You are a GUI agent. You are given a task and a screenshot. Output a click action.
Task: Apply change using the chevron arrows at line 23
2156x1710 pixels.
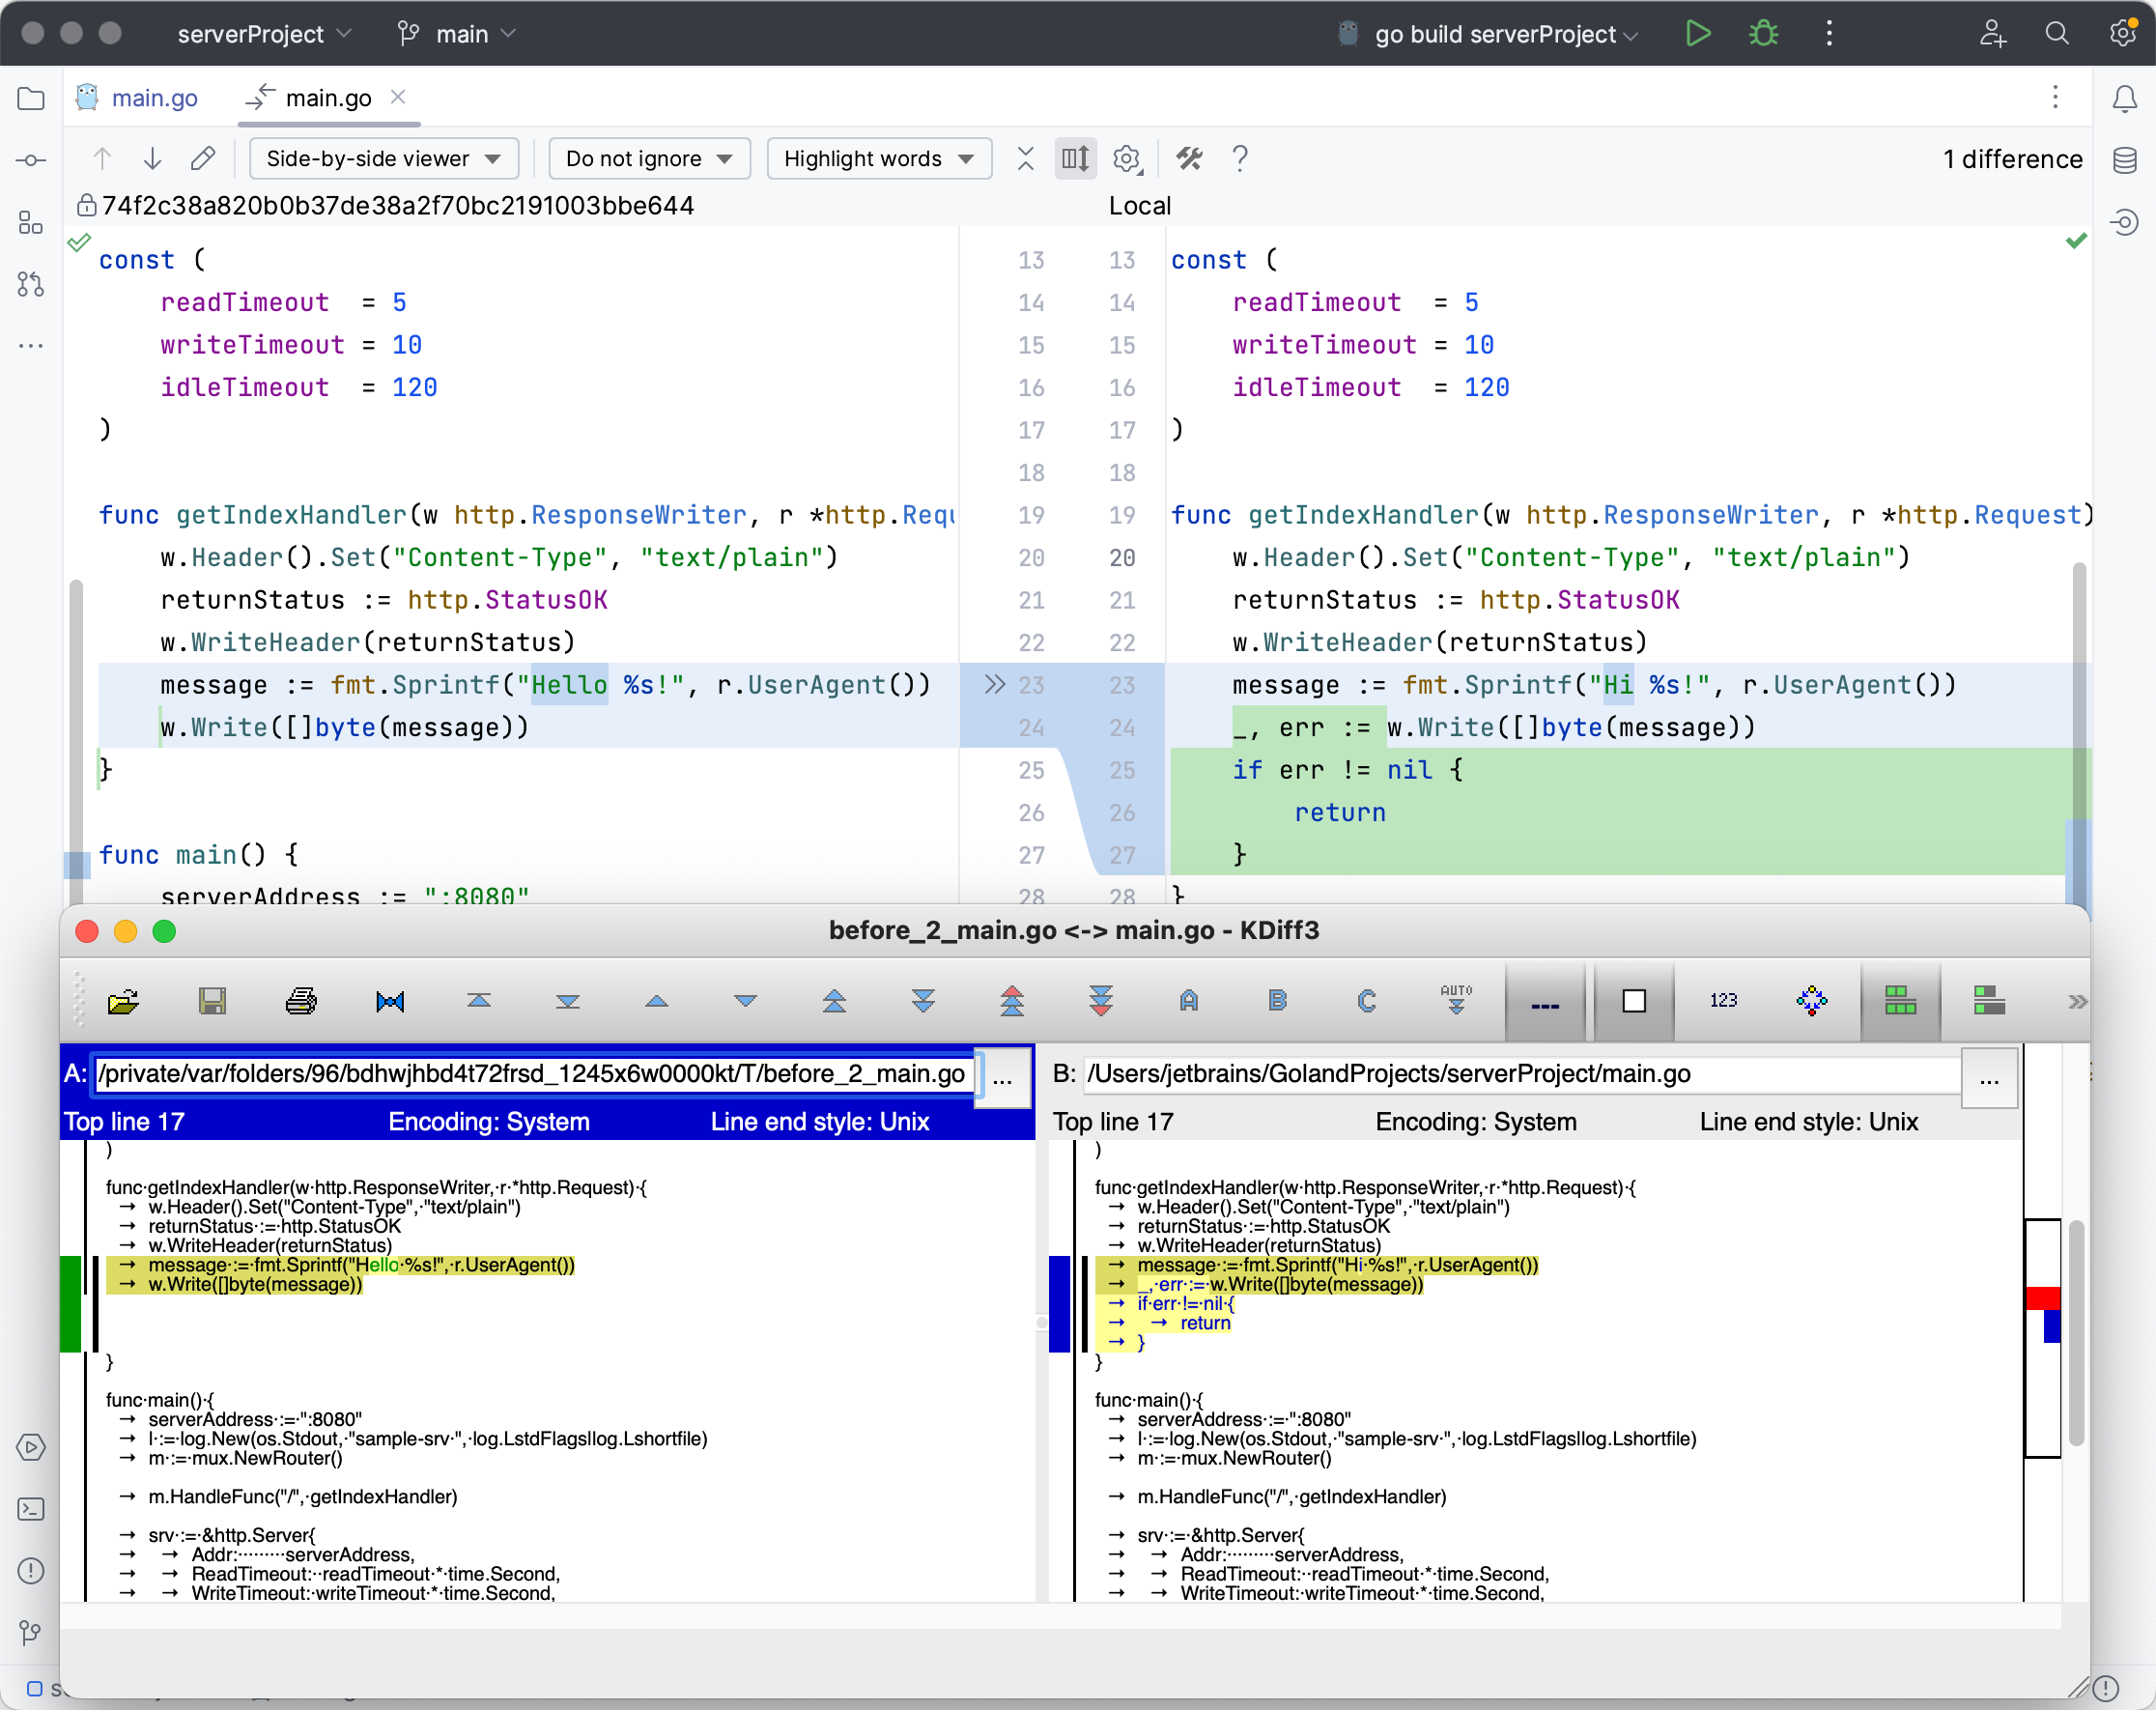coord(993,684)
